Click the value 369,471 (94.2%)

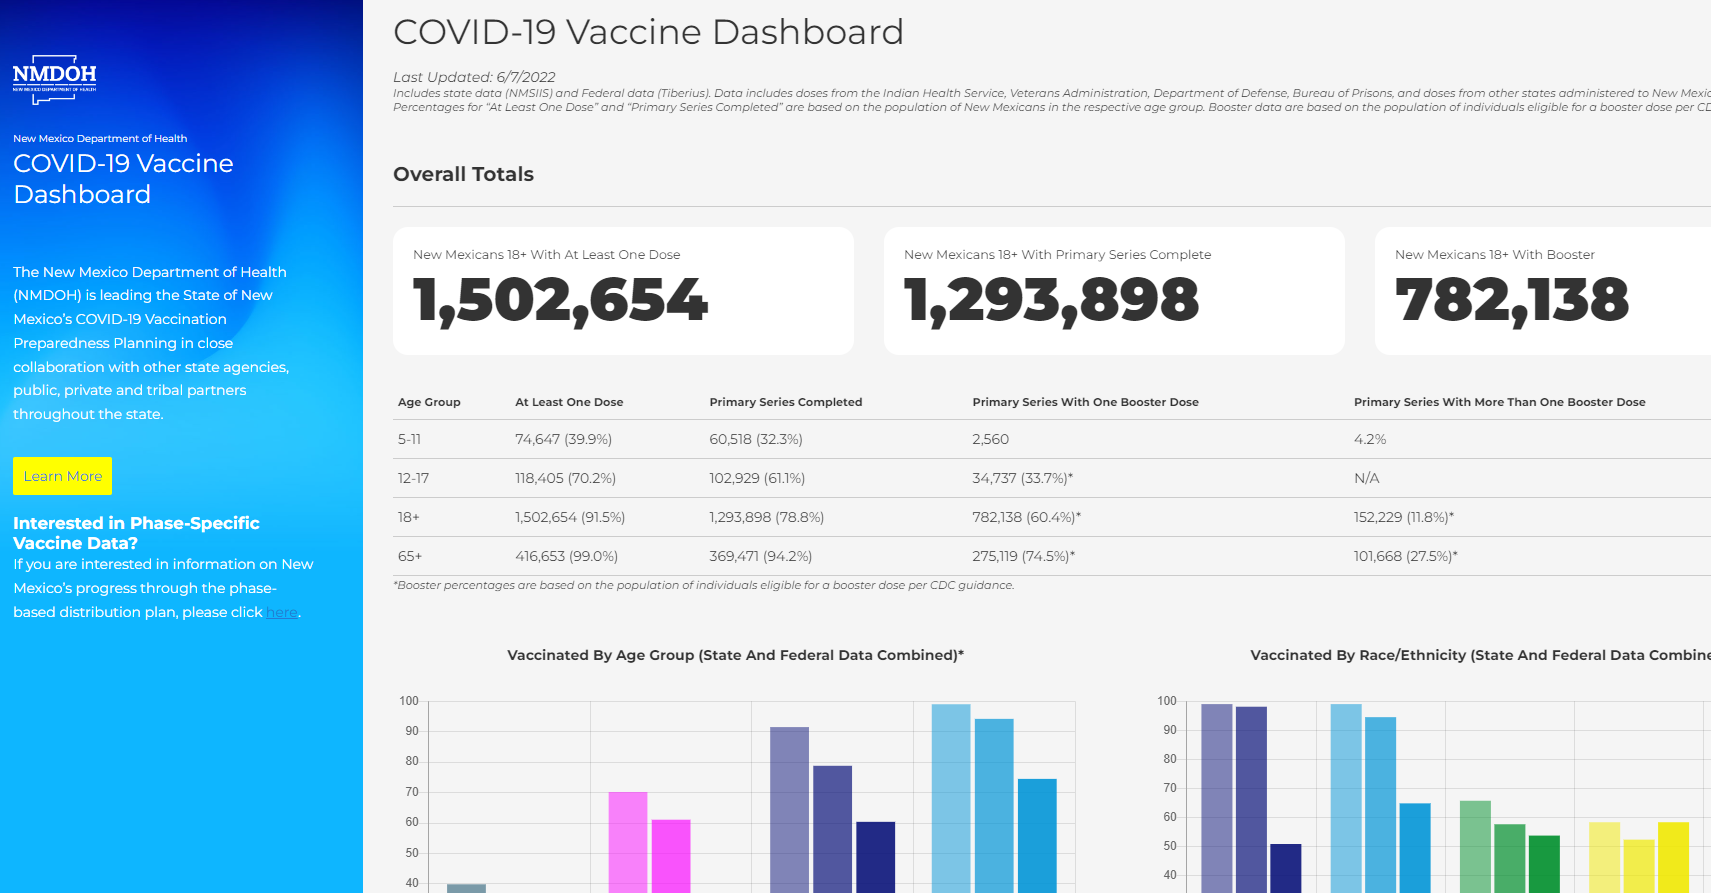pyautogui.click(x=760, y=556)
